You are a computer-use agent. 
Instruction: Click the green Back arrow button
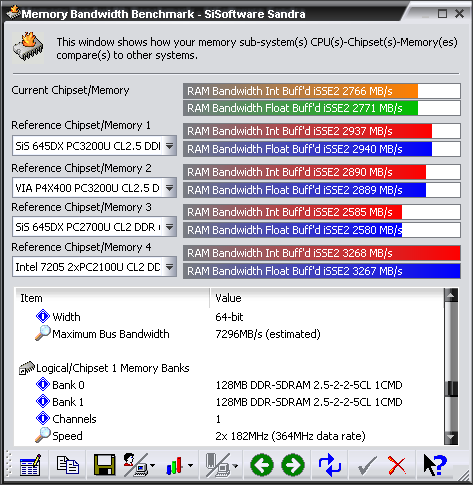[x=262, y=465]
